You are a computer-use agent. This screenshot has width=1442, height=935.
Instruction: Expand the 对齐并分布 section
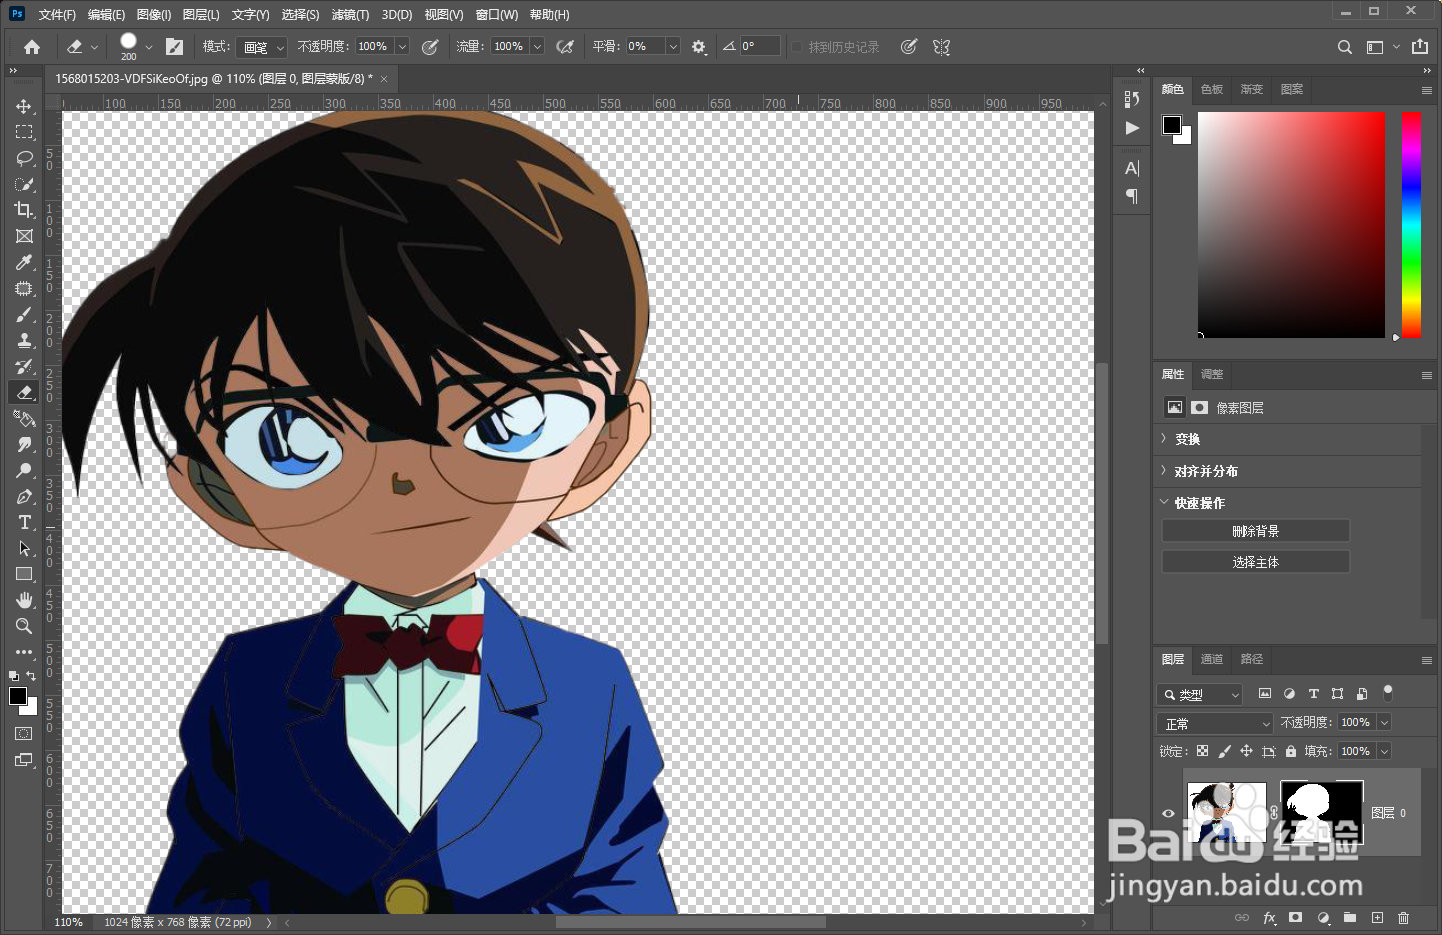click(x=1164, y=471)
